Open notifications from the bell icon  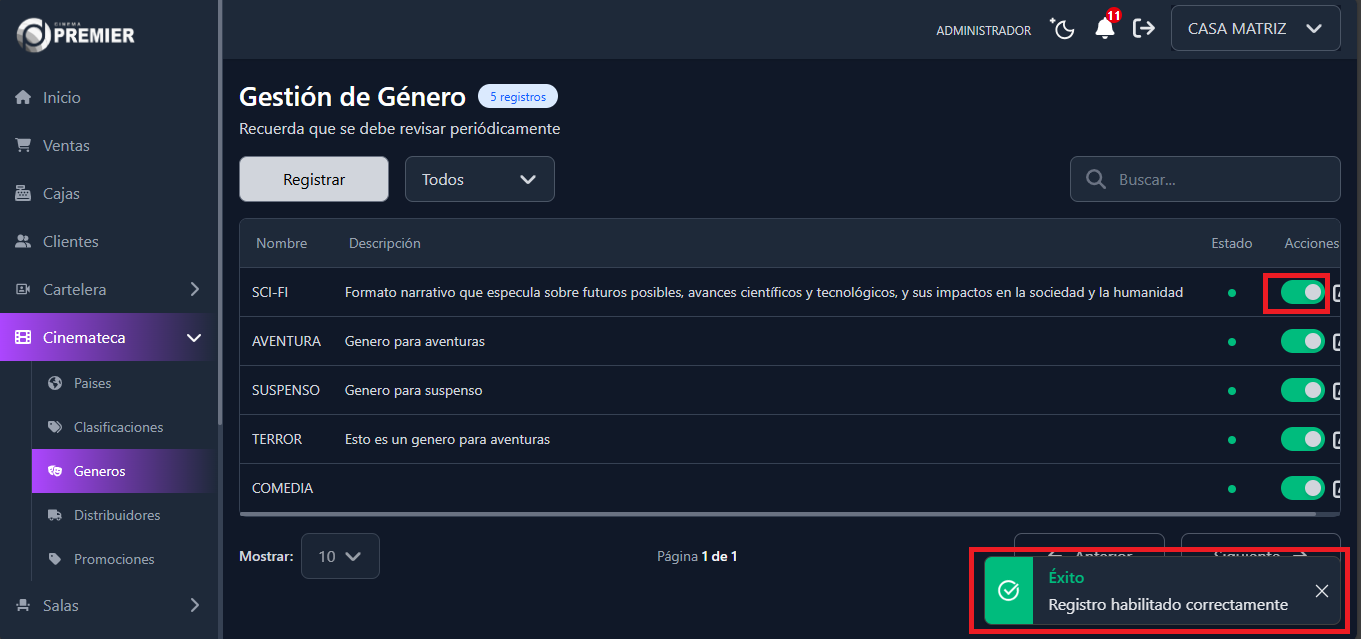point(1103,28)
